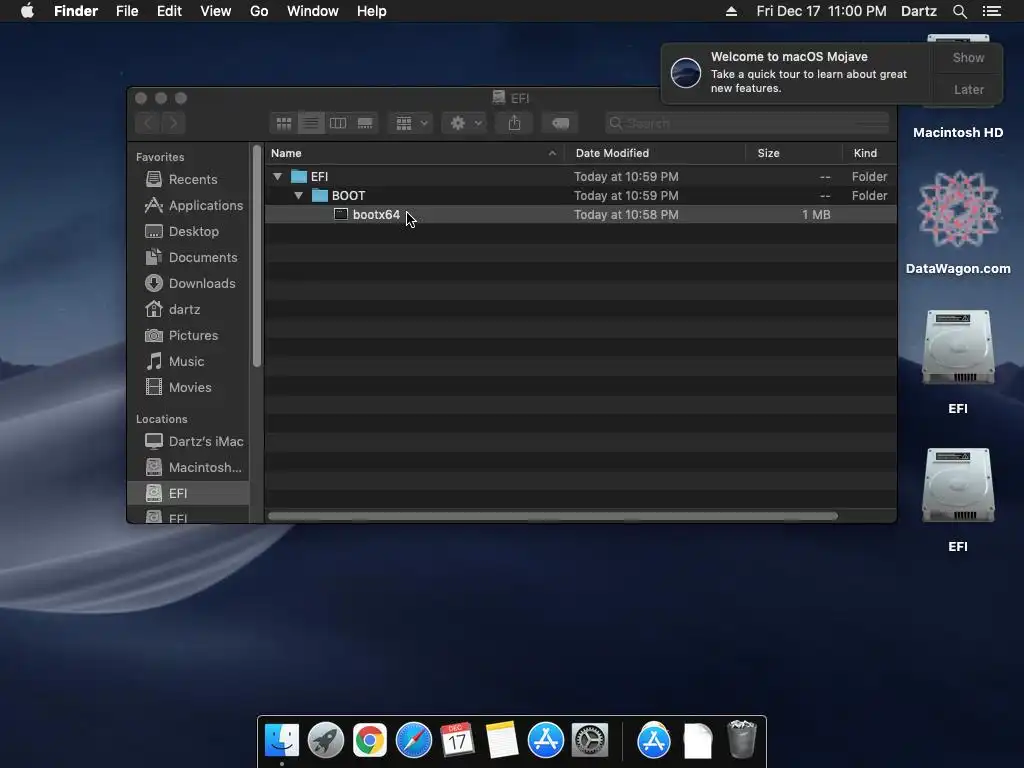The image size is (1024, 768).
Task: Open Documents in sidebar
Action: click(x=189, y=257)
